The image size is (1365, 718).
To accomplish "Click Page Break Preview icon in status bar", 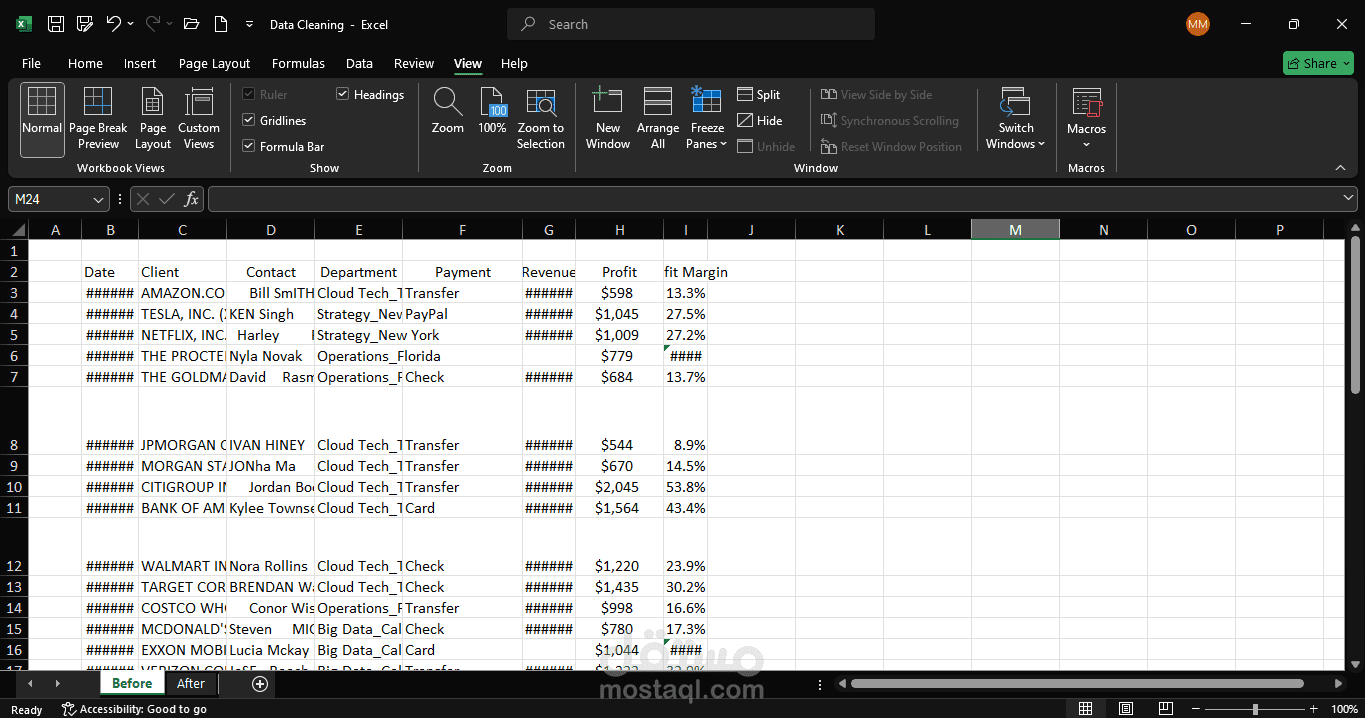I will point(1165,709).
